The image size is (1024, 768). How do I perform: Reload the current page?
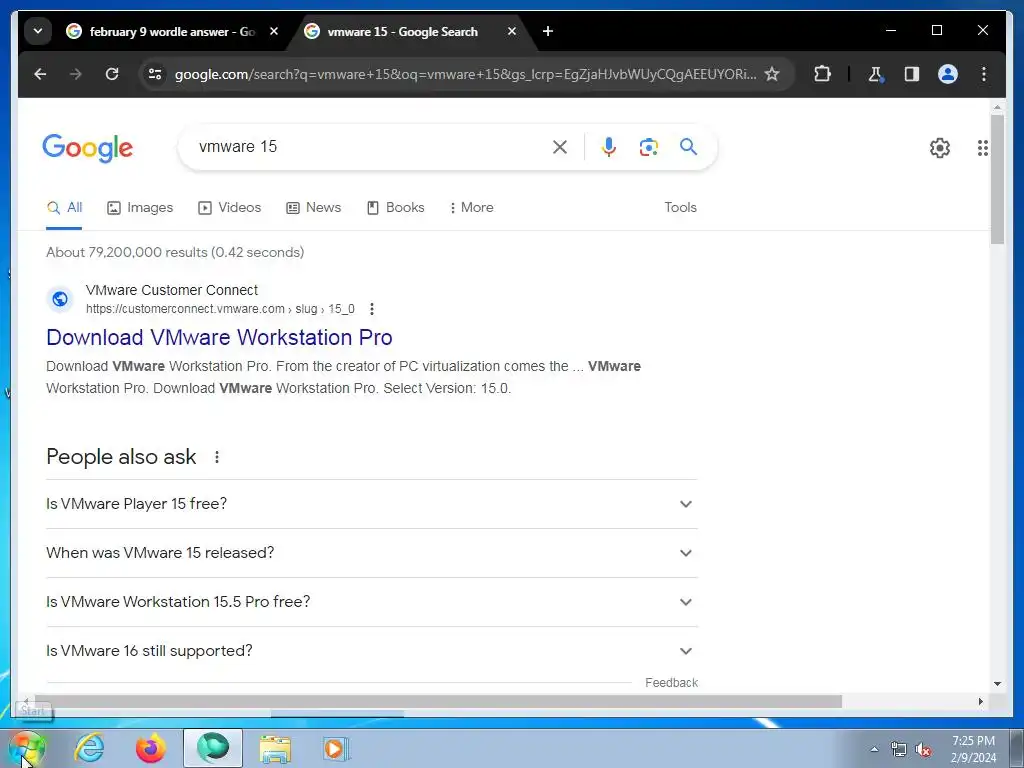tap(112, 74)
